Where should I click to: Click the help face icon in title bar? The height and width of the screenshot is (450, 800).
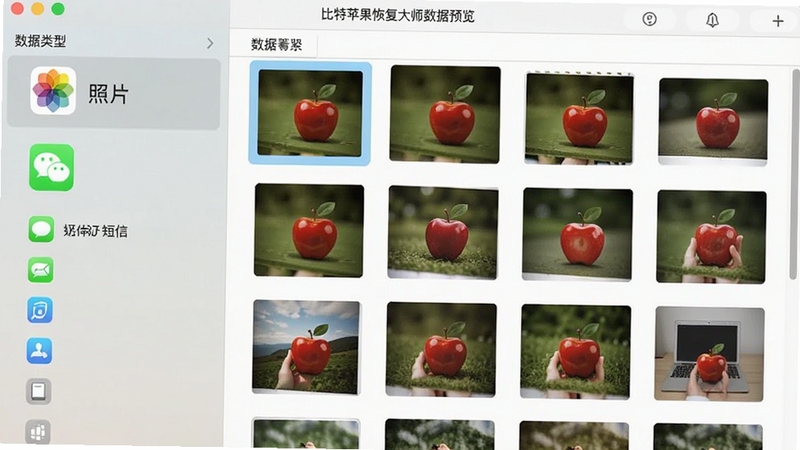649,19
